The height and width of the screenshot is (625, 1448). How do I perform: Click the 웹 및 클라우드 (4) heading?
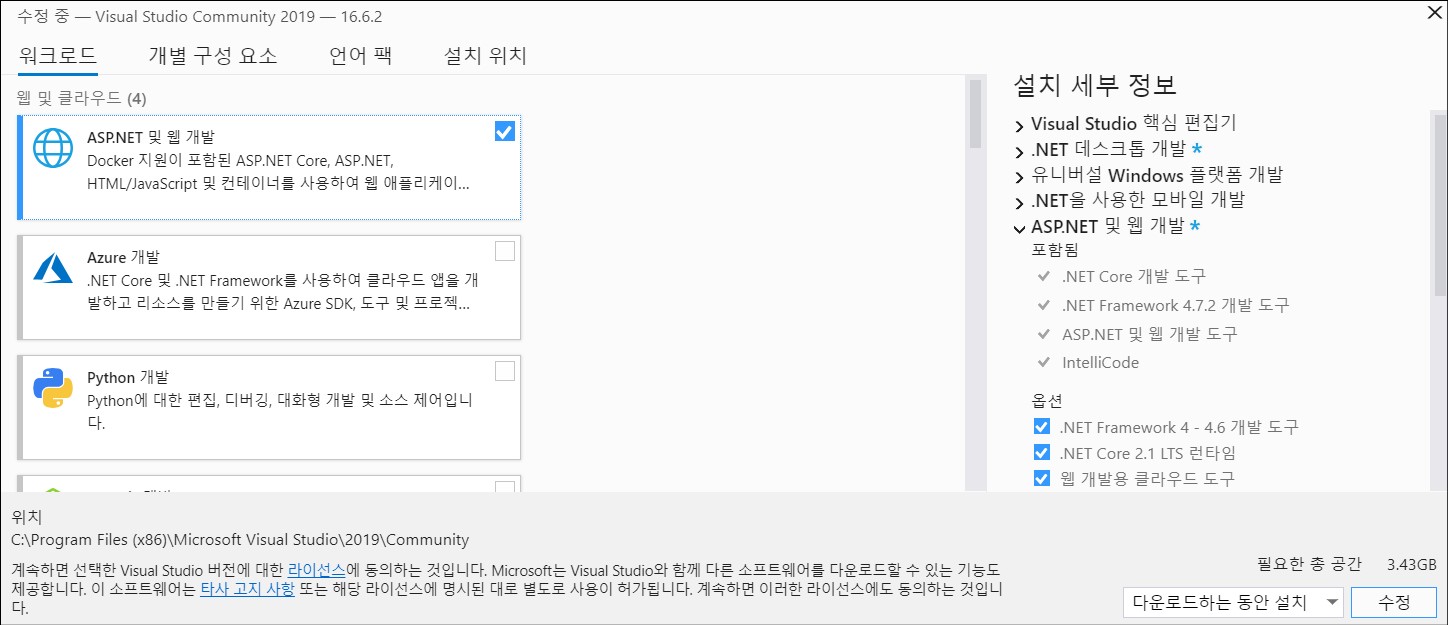tap(82, 98)
